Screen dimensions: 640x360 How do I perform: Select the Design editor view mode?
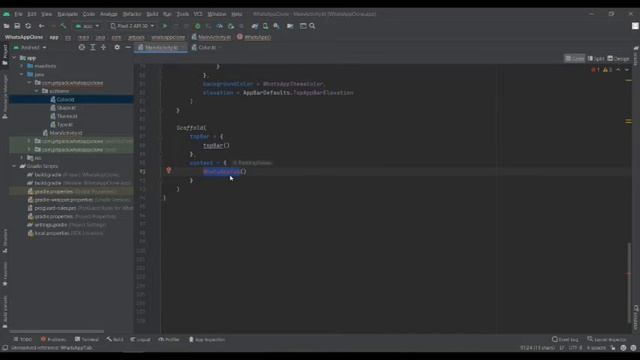[x=618, y=59]
